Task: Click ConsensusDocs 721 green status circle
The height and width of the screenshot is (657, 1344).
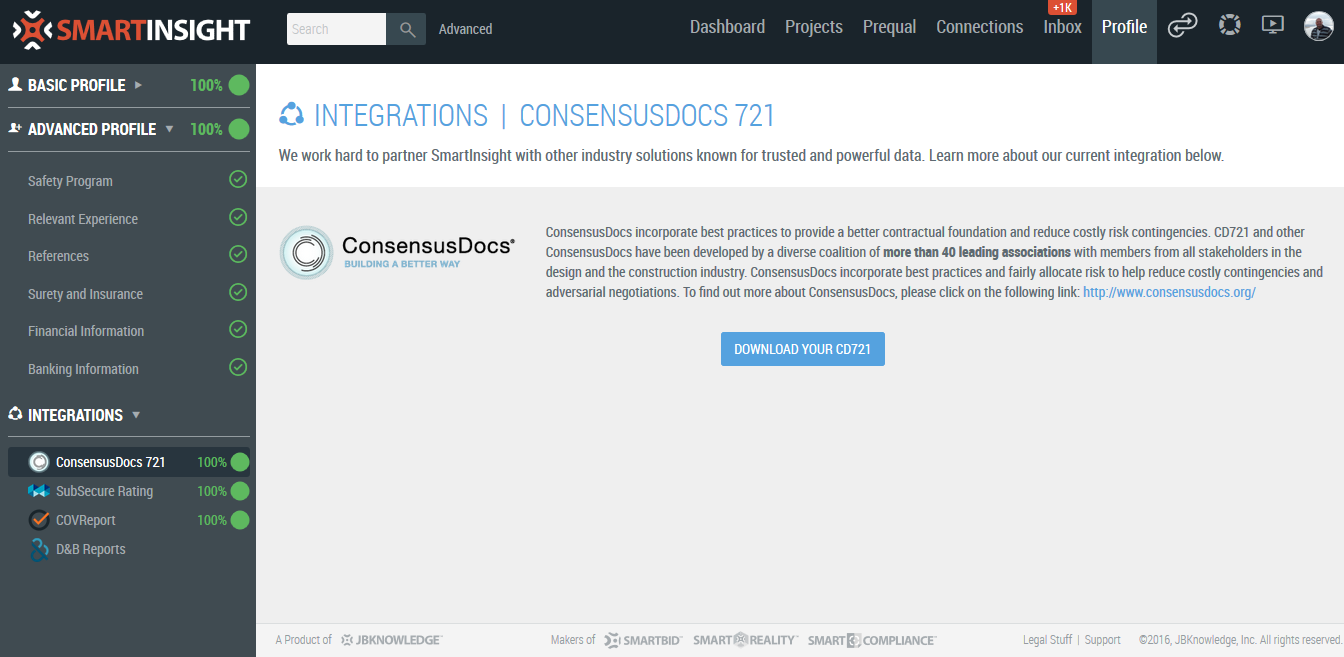Action: (x=240, y=462)
